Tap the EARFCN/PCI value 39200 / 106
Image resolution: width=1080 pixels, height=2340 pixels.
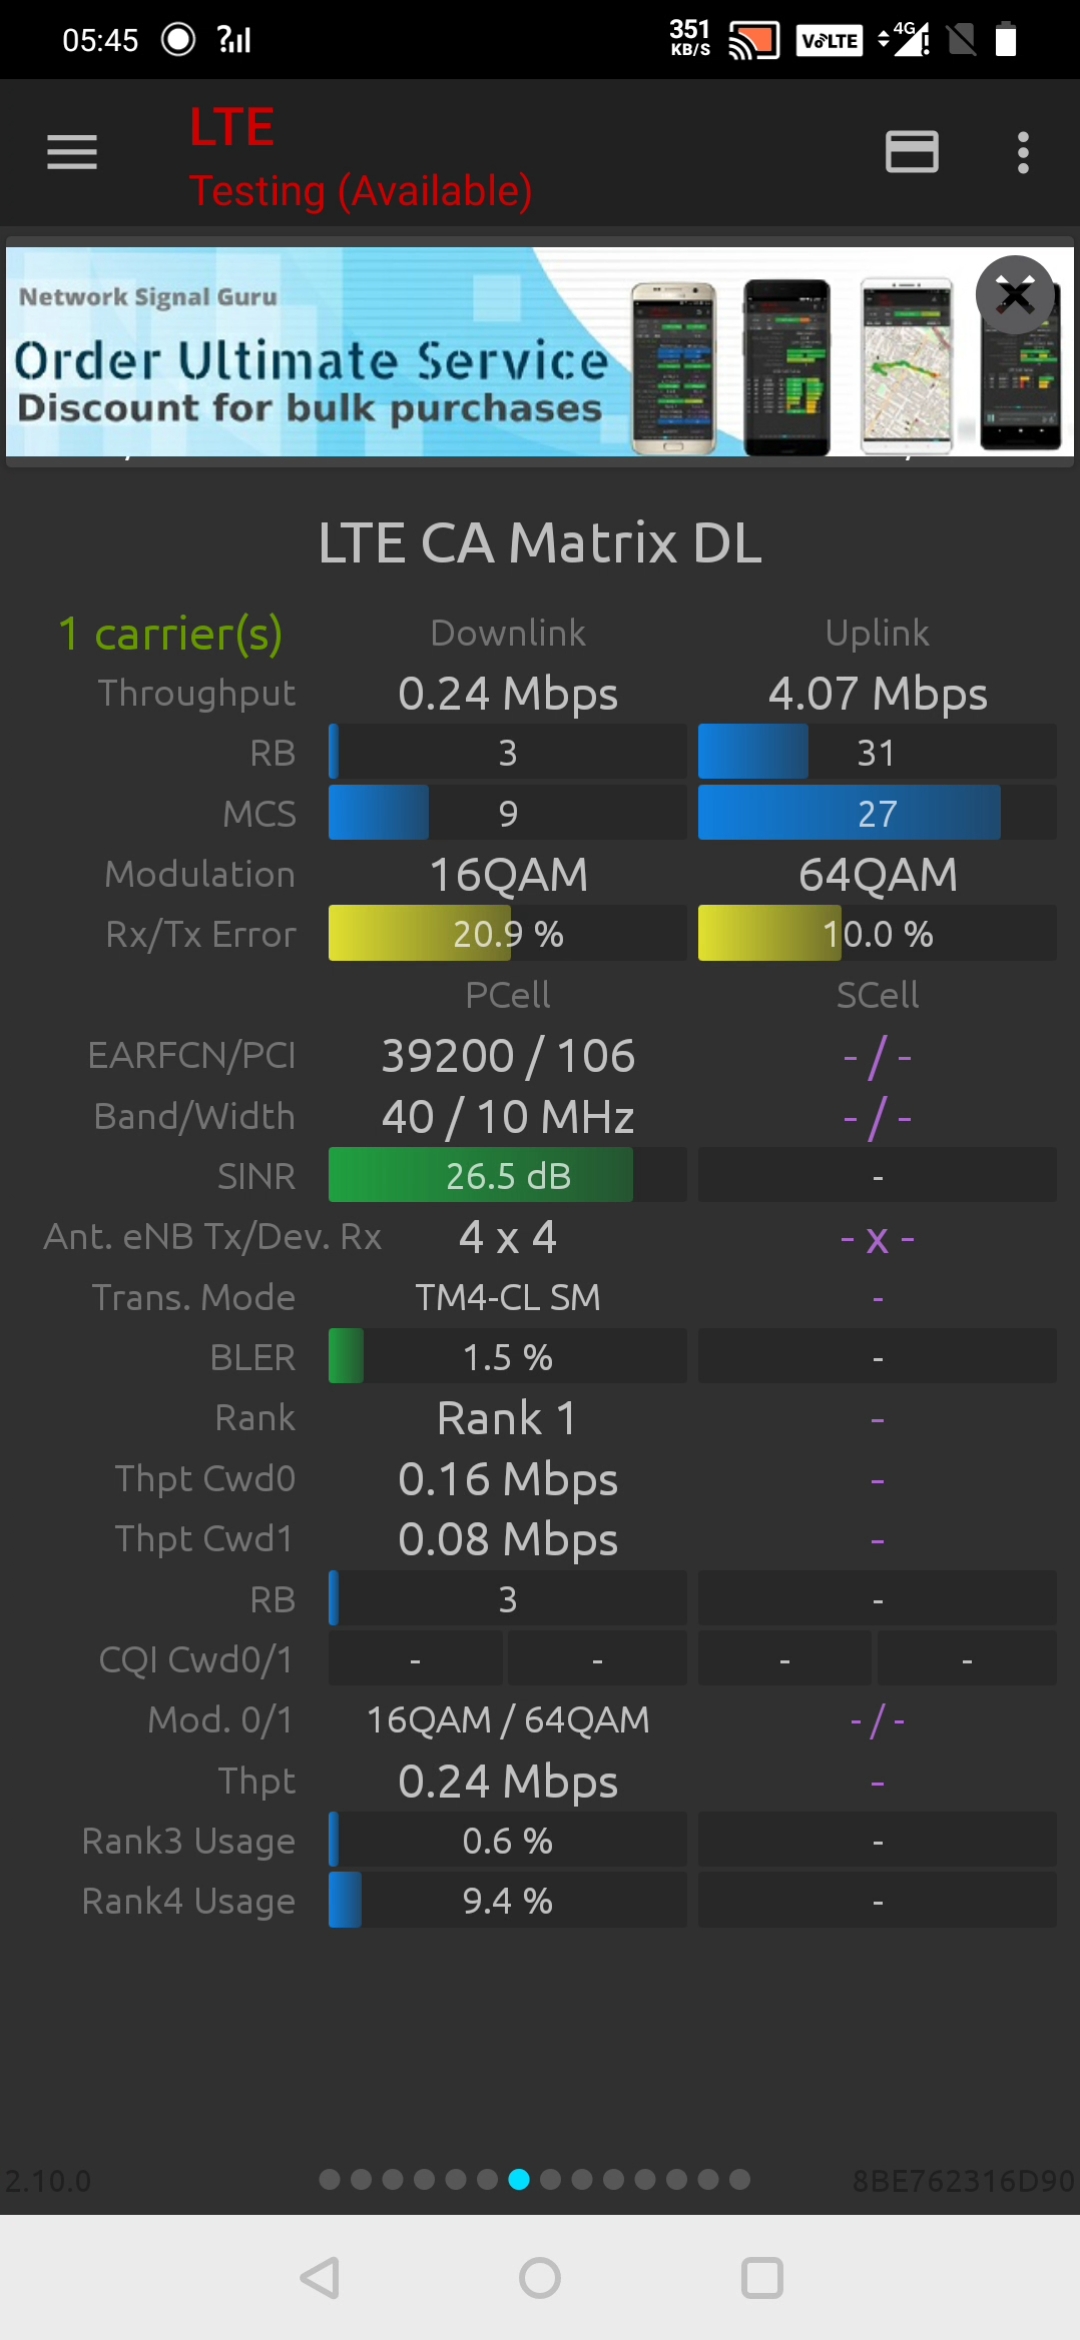(507, 1056)
